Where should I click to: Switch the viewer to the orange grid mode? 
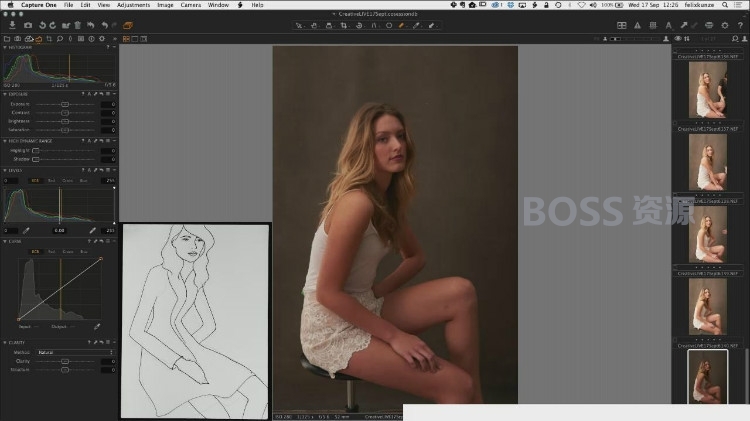pos(126,39)
